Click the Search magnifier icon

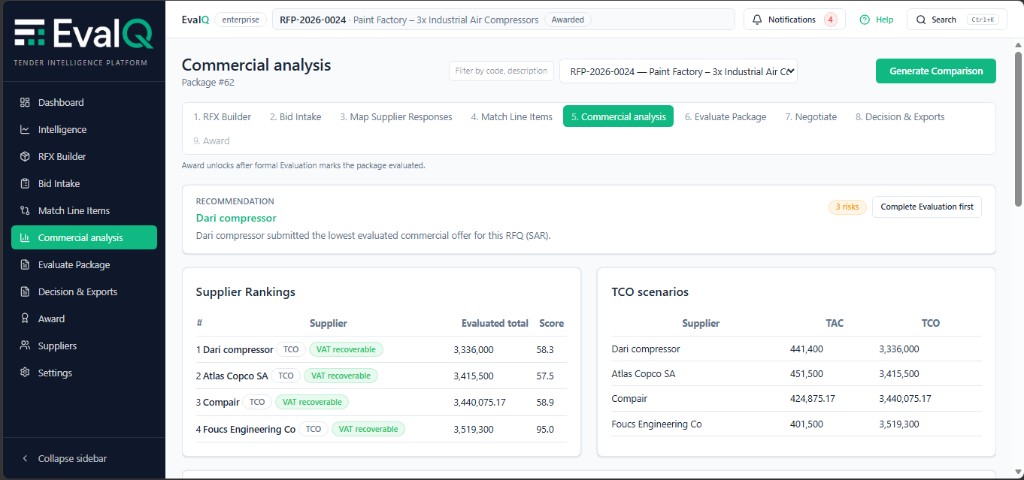point(921,20)
